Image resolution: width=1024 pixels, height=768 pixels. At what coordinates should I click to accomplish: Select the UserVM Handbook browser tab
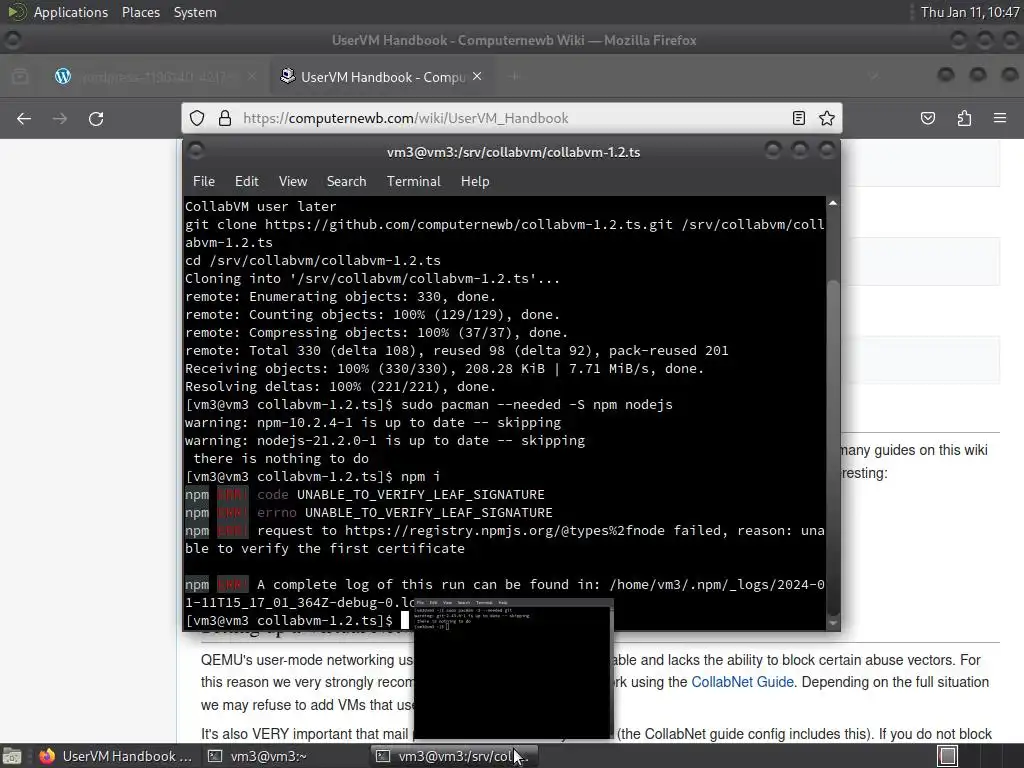coord(381,76)
